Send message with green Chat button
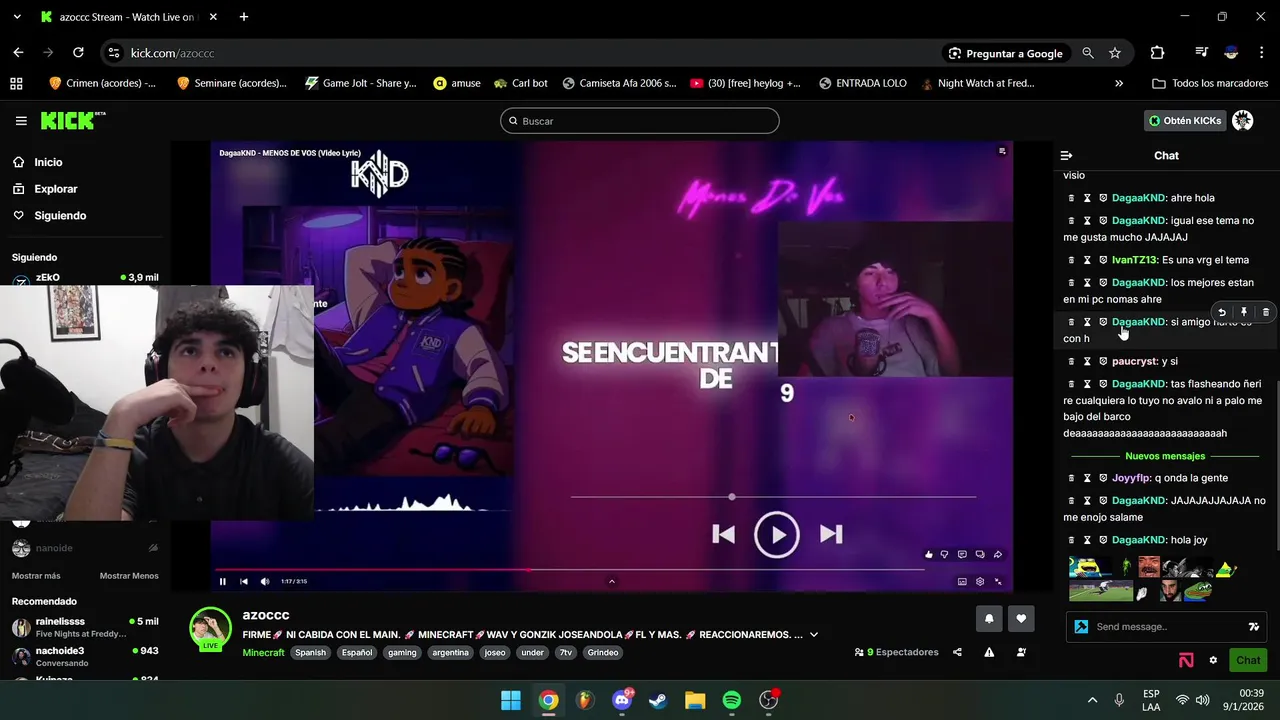 [1248, 660]
